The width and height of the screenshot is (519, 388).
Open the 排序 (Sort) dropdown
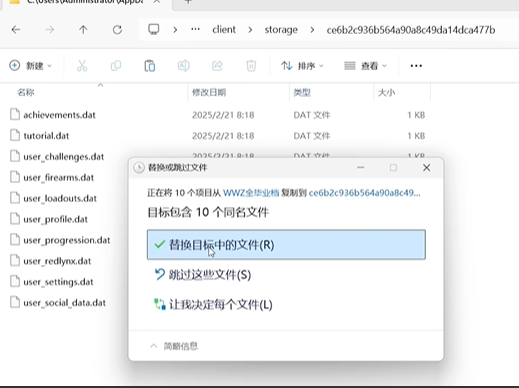coord(302,66)
